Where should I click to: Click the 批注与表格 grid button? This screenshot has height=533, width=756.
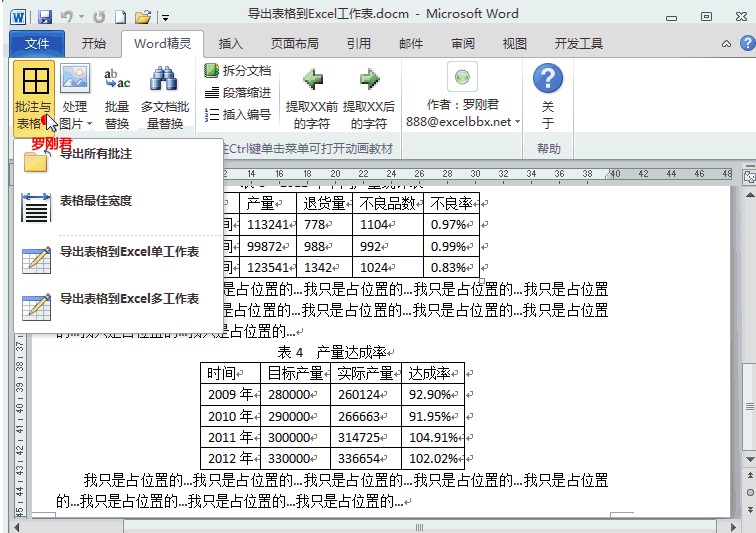click(34, 98)
